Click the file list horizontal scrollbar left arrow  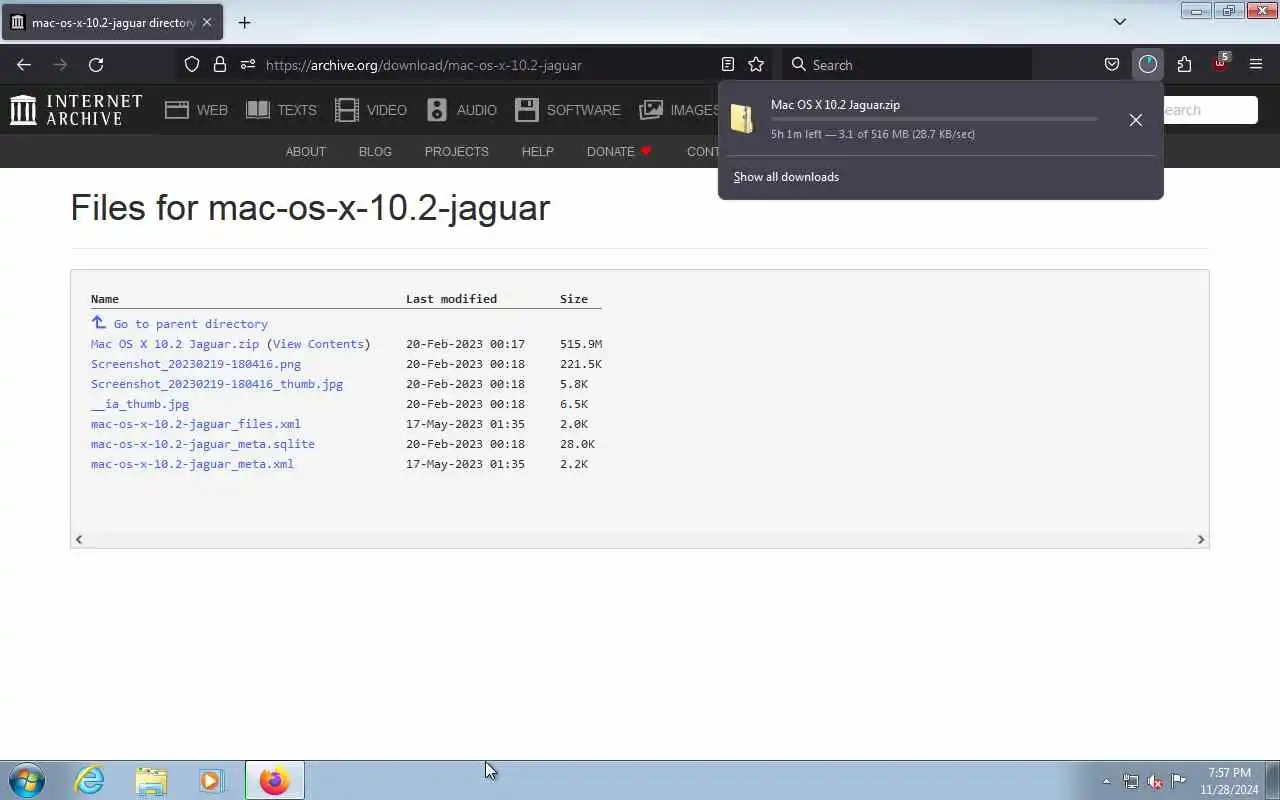pos(79,539)
